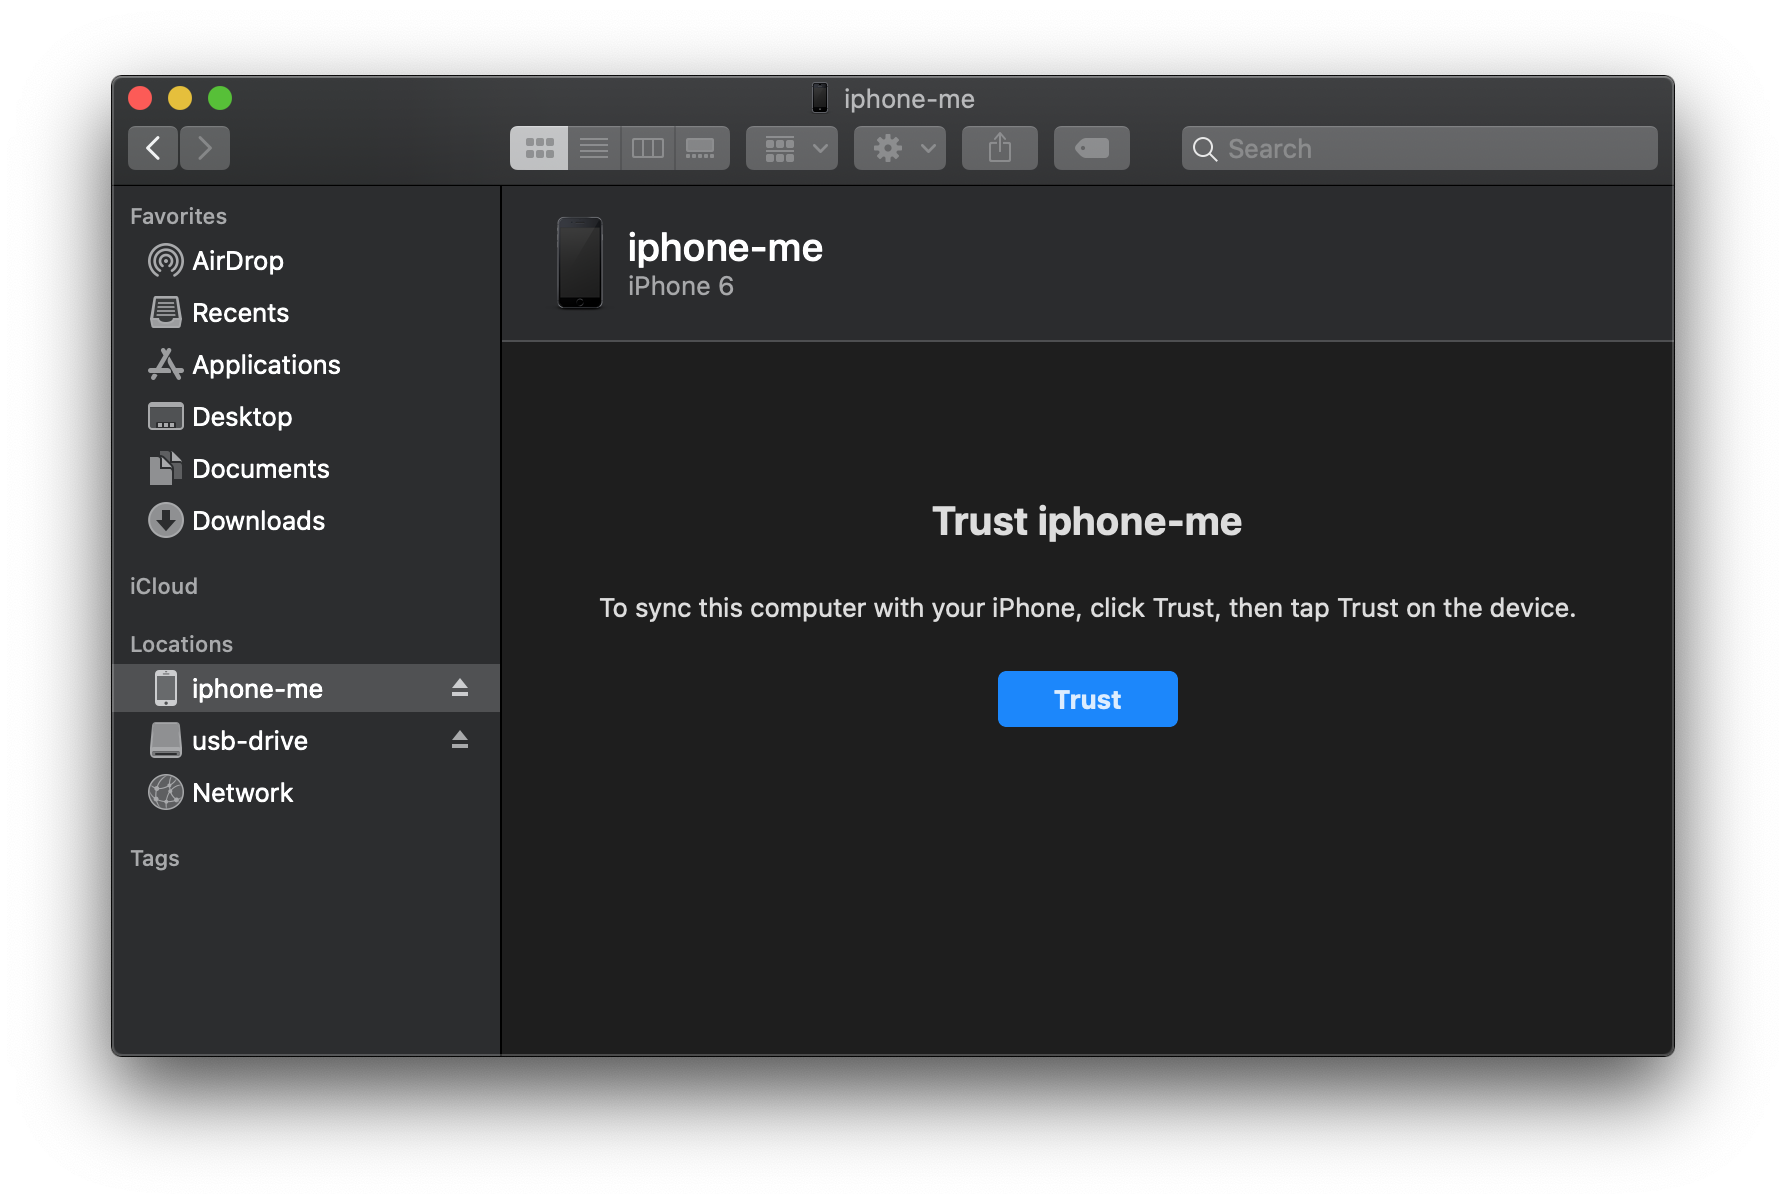
Task: Click the Favorites section header
Action: pyautogui.click(x=178, y=216)
